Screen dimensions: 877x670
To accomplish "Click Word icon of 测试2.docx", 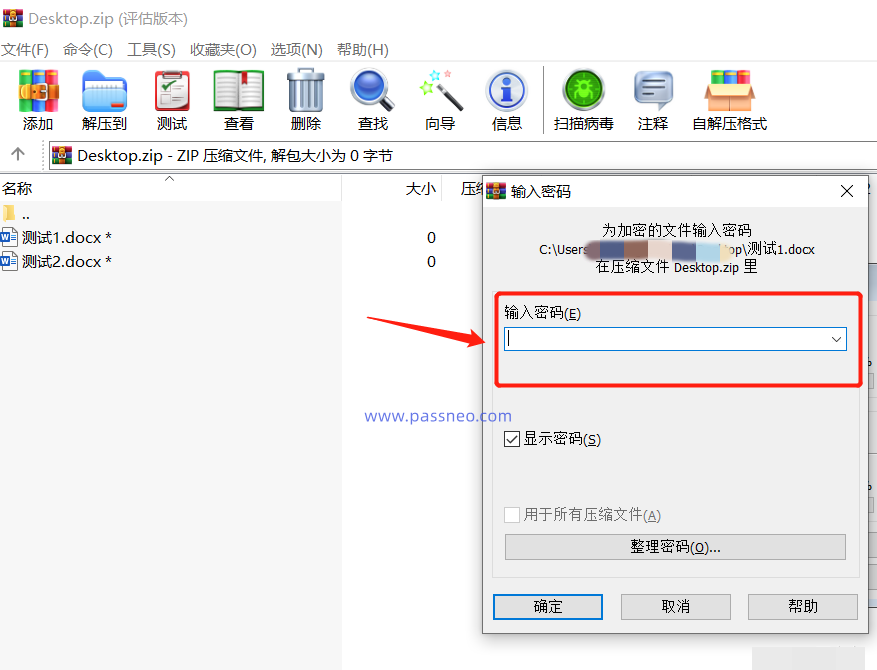I will (9, 261).
